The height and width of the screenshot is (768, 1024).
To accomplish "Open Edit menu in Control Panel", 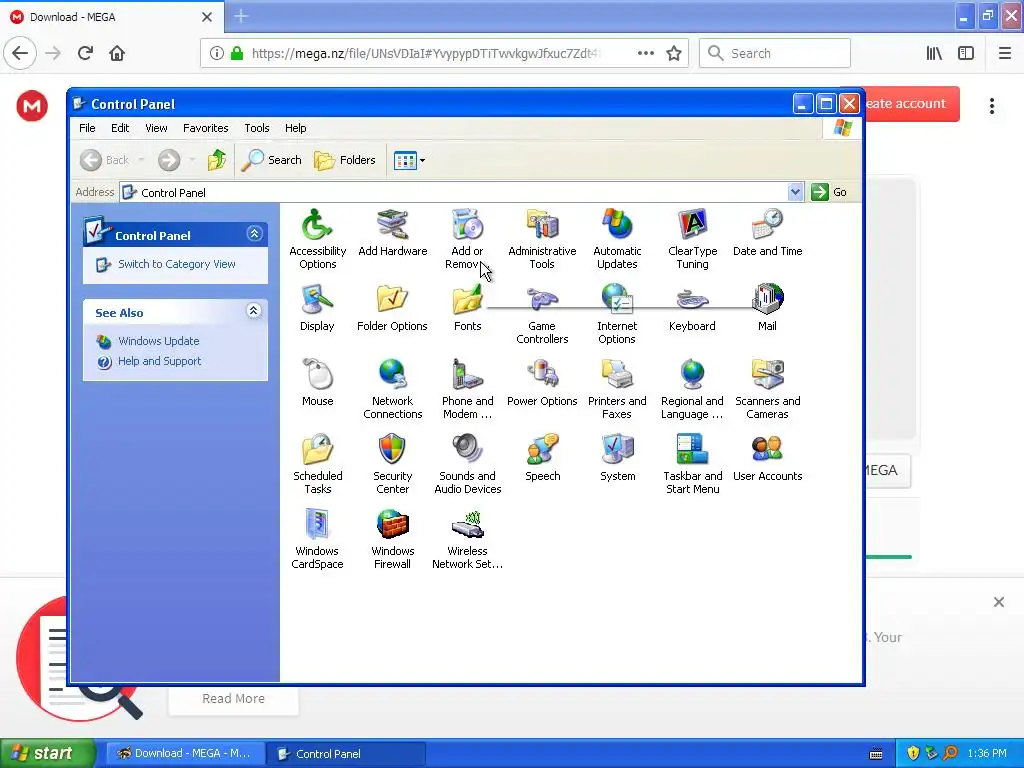I will coord(120,128).
